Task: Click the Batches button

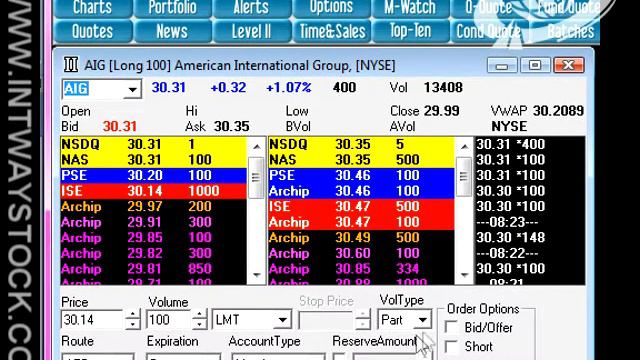Action: coord(565,31)
